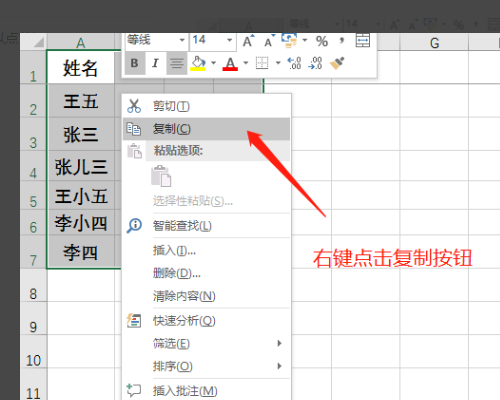Viewport: 500px width, 400px height.
Task: Open the font size dropdown 14
Action: click(229, 40)
